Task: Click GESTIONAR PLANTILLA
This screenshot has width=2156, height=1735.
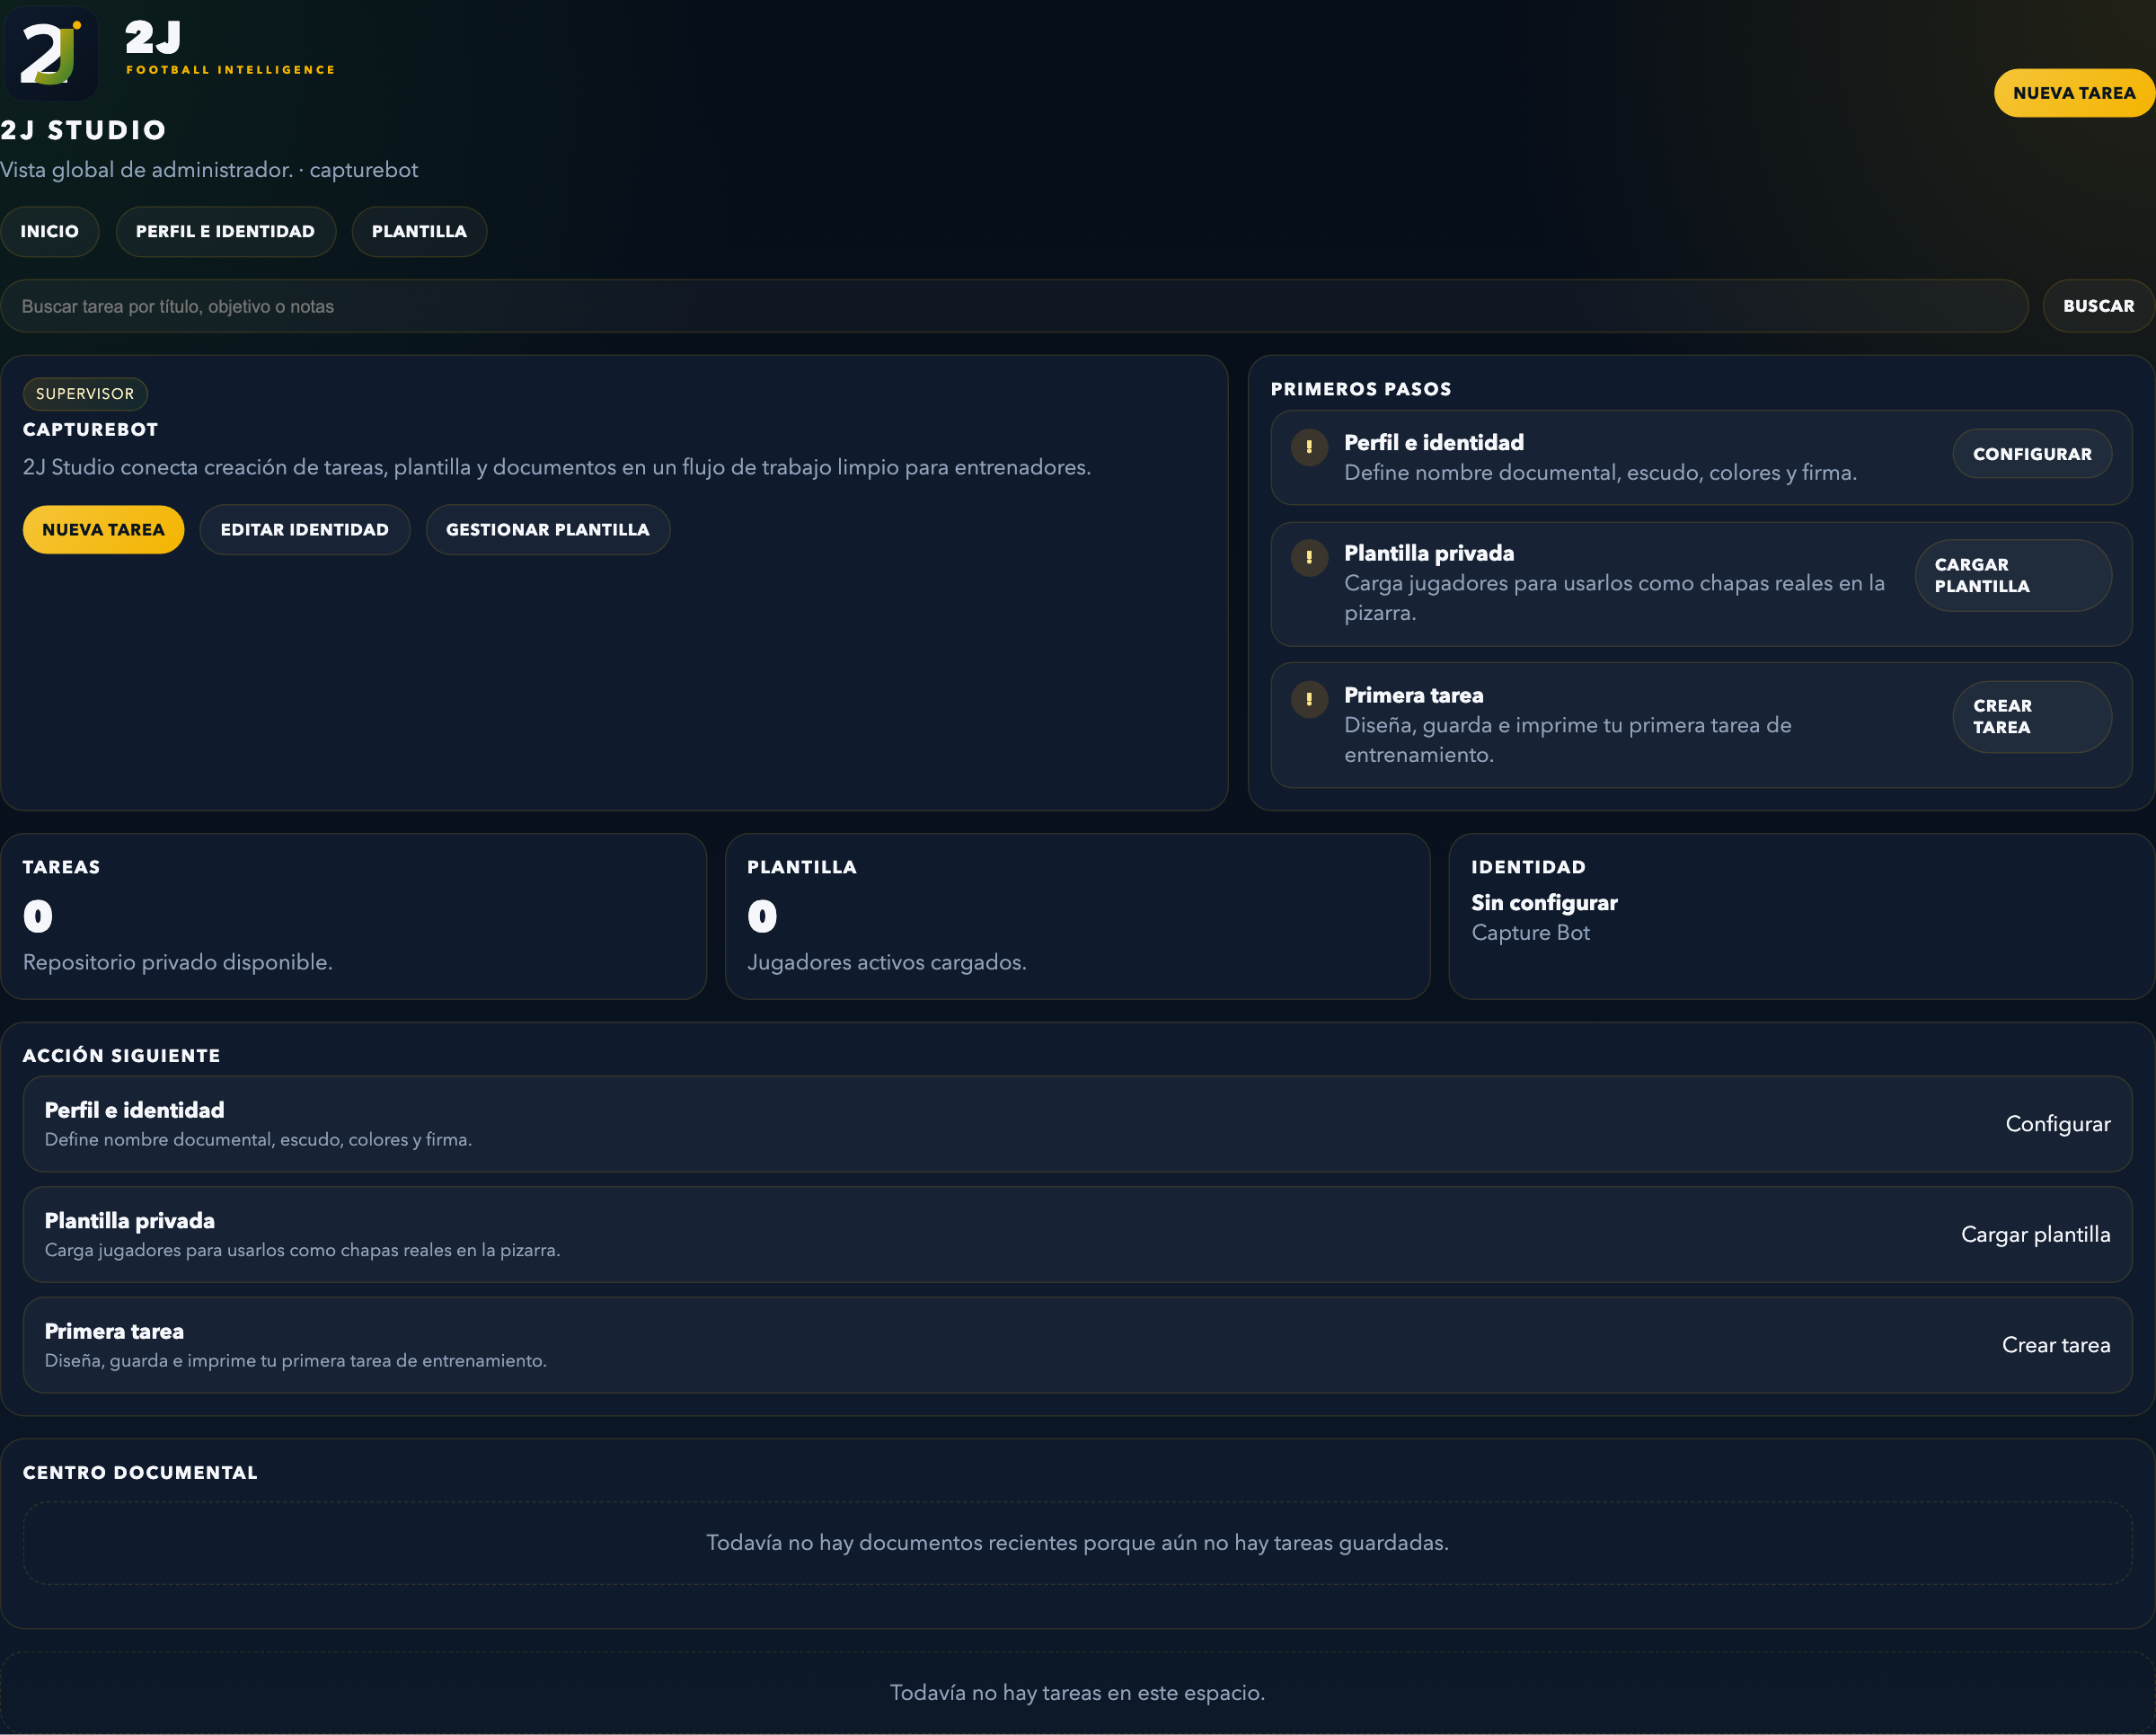Action: tap(548, 529)
